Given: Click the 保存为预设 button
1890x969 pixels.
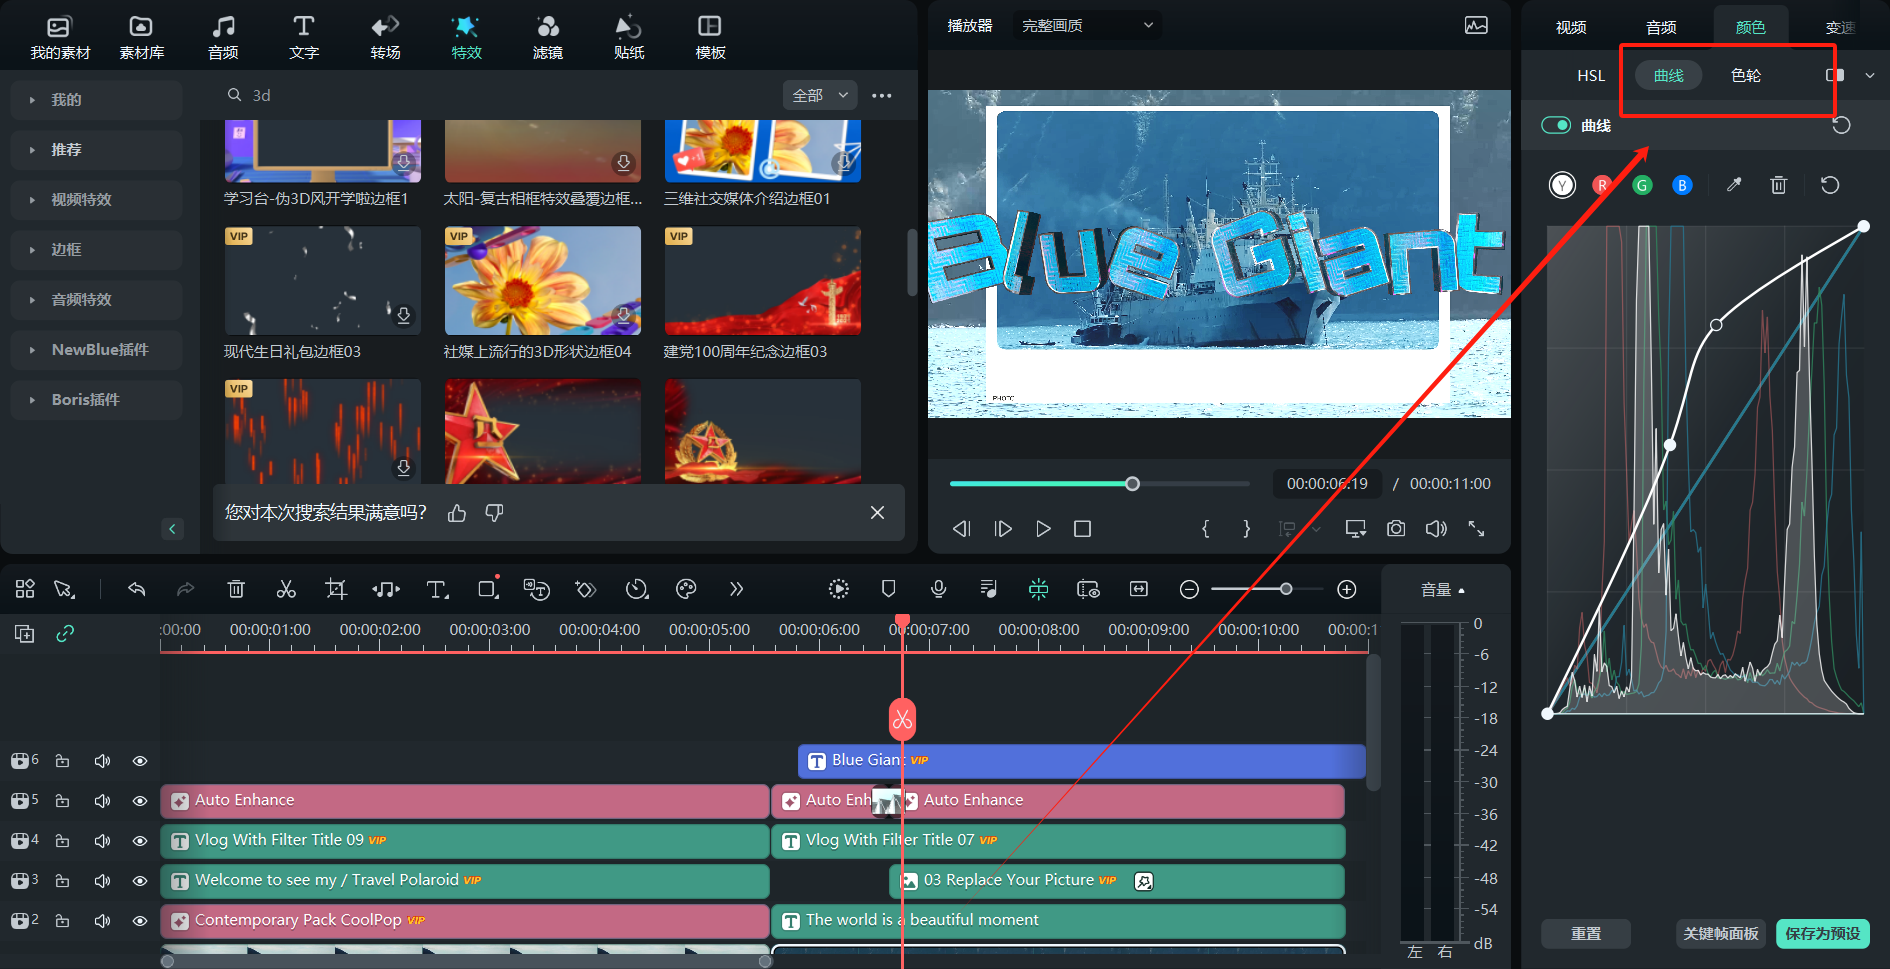Looking at the screenshot, I should click(x=1822, y=933).
